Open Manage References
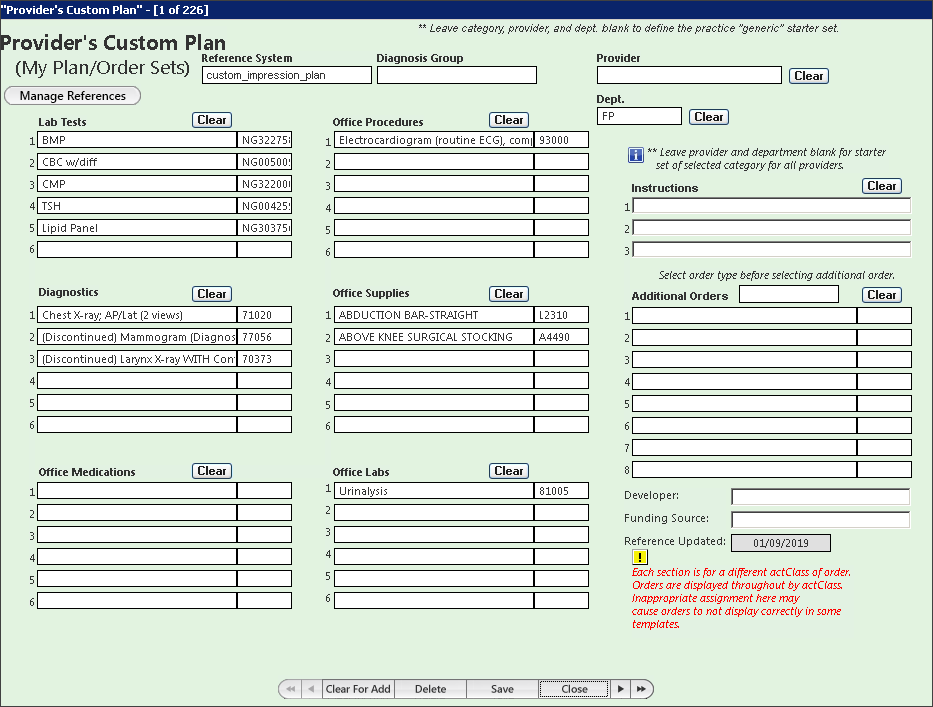933x707 pixels. 73,96
